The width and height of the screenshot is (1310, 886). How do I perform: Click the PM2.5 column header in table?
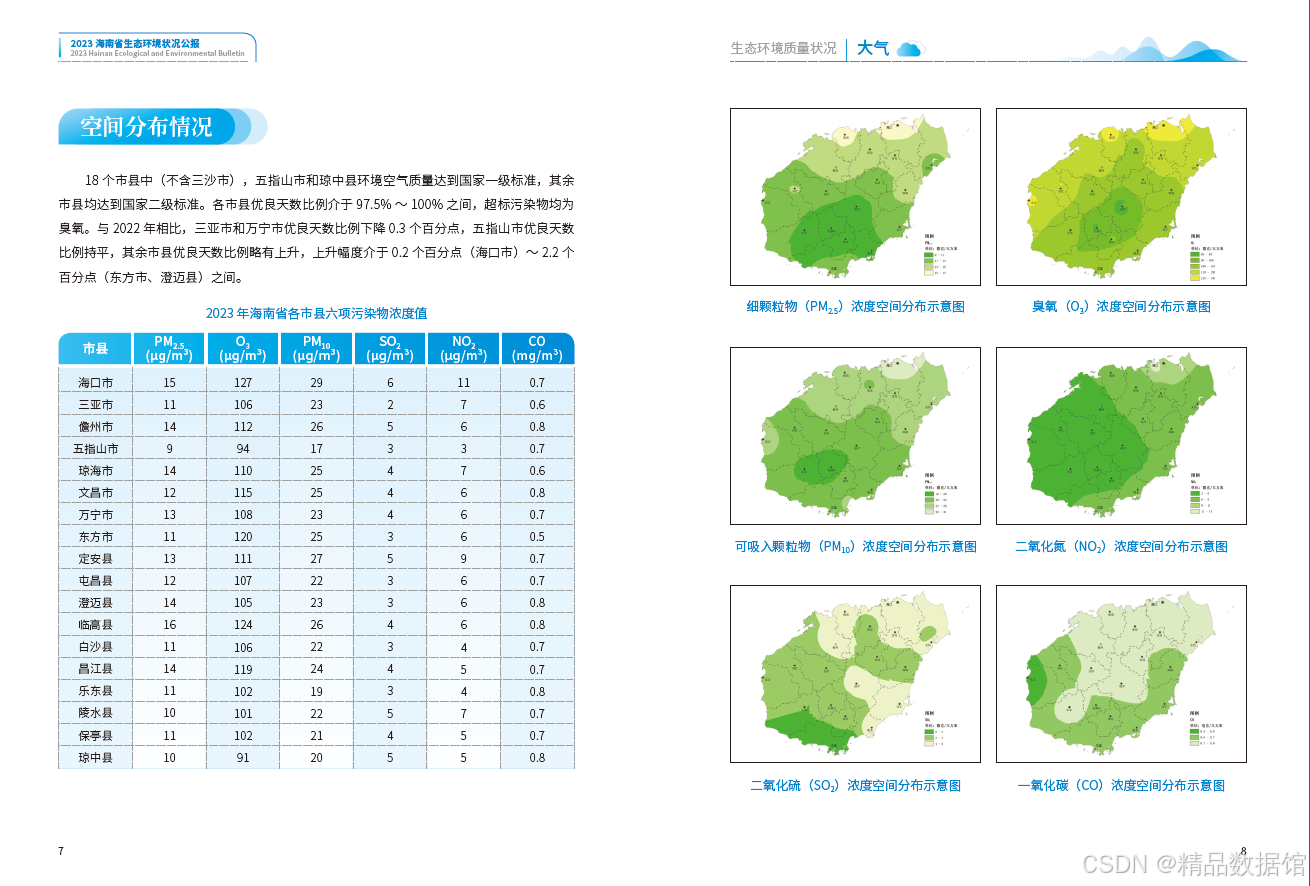pyautogui.click(x=170, y=349)
